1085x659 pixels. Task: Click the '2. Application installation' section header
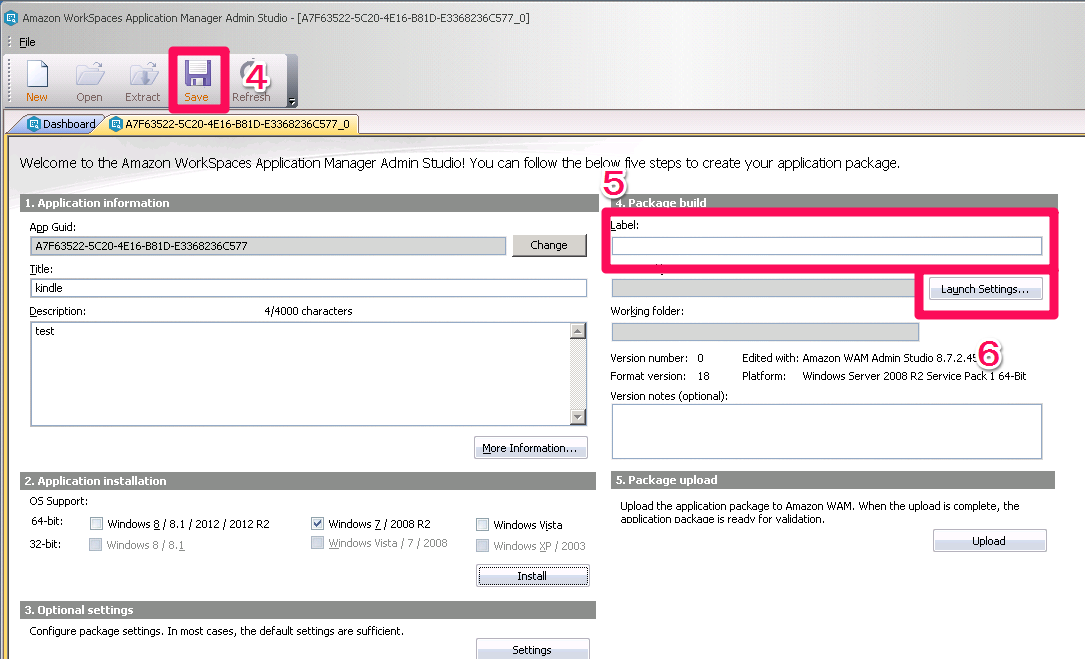[x=308, y=480]
